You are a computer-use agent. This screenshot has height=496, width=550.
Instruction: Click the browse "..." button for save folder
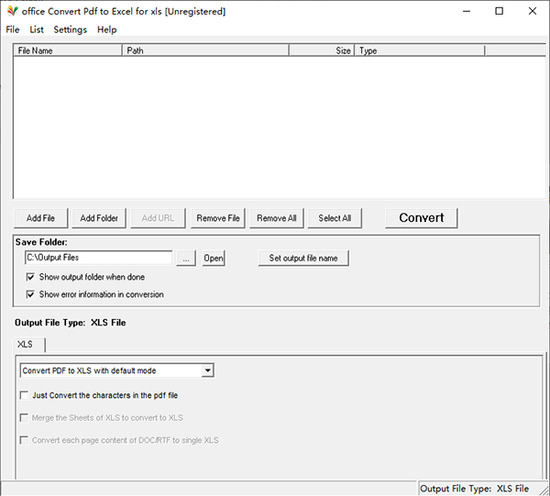[186, 258]
